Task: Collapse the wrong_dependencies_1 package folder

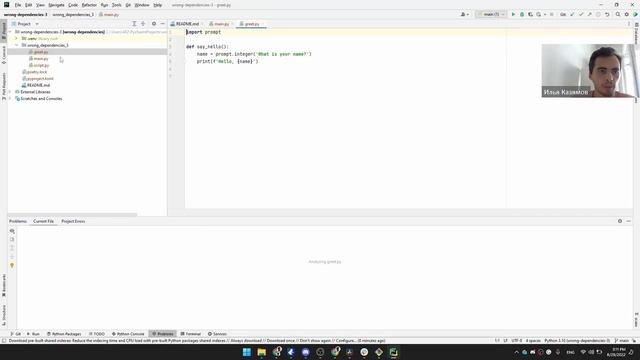Action: [17, 45]
